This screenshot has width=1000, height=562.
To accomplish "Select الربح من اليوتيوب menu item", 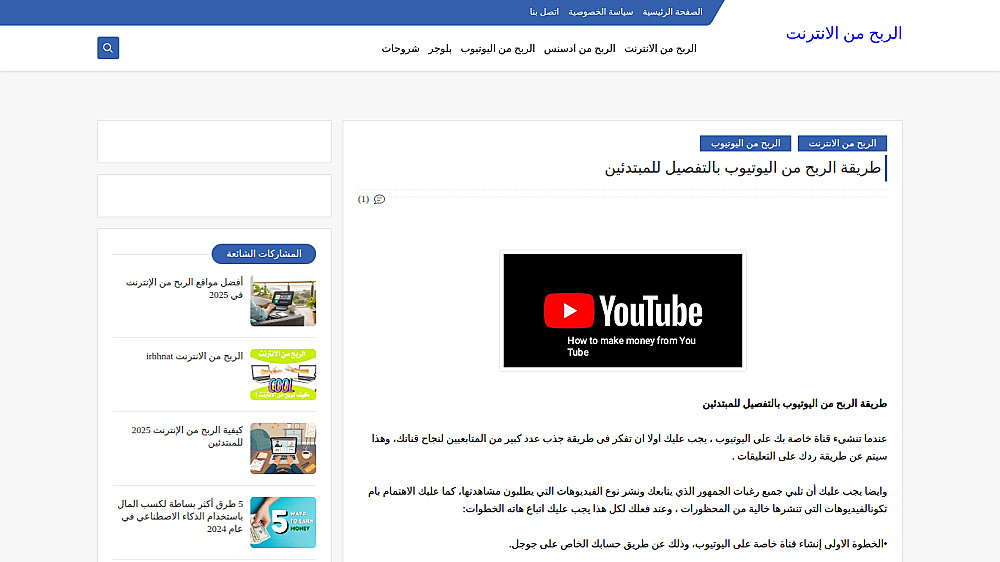I will click(x=497, y=49).
